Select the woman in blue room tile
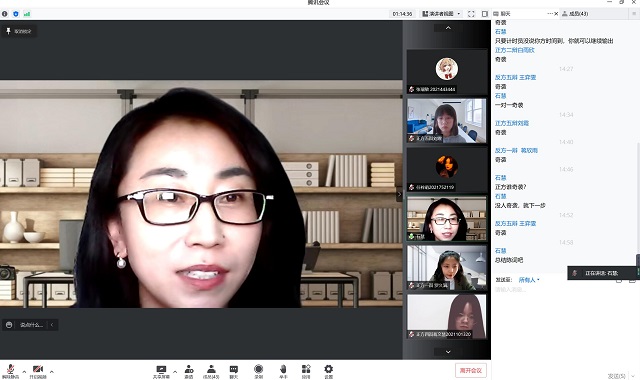 [x=447, y=120]
